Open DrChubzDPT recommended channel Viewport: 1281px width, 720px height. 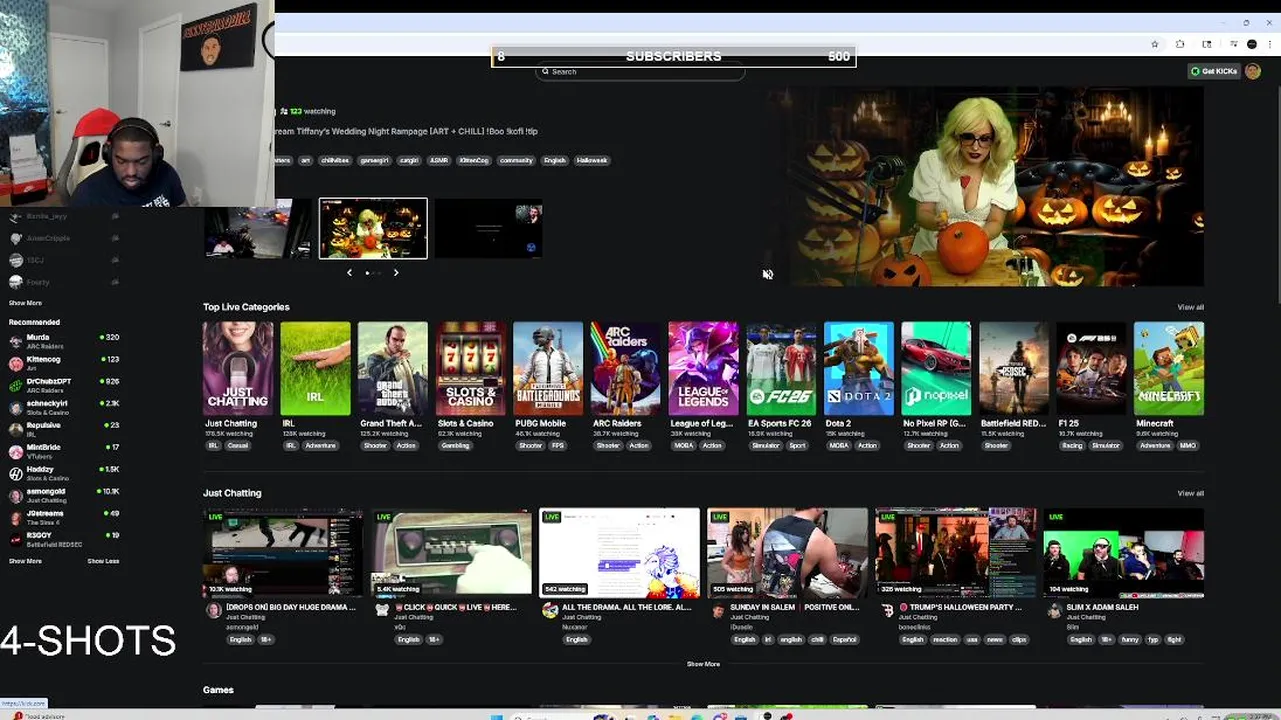click(64, 384)
